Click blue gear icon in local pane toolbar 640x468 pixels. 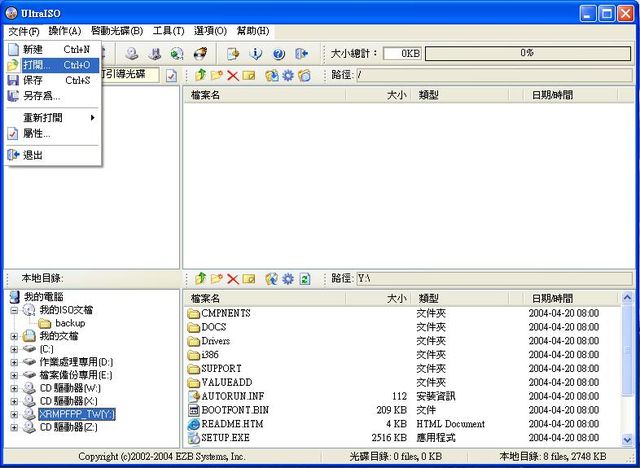[288, 279]
